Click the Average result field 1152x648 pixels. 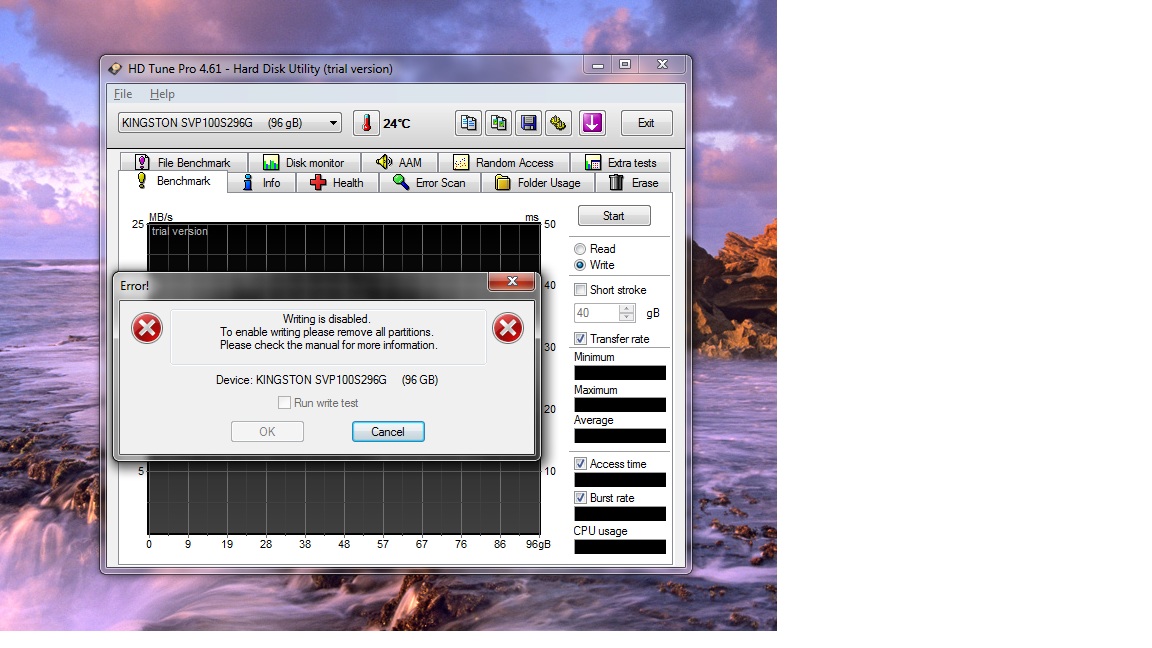click(620, 436)
